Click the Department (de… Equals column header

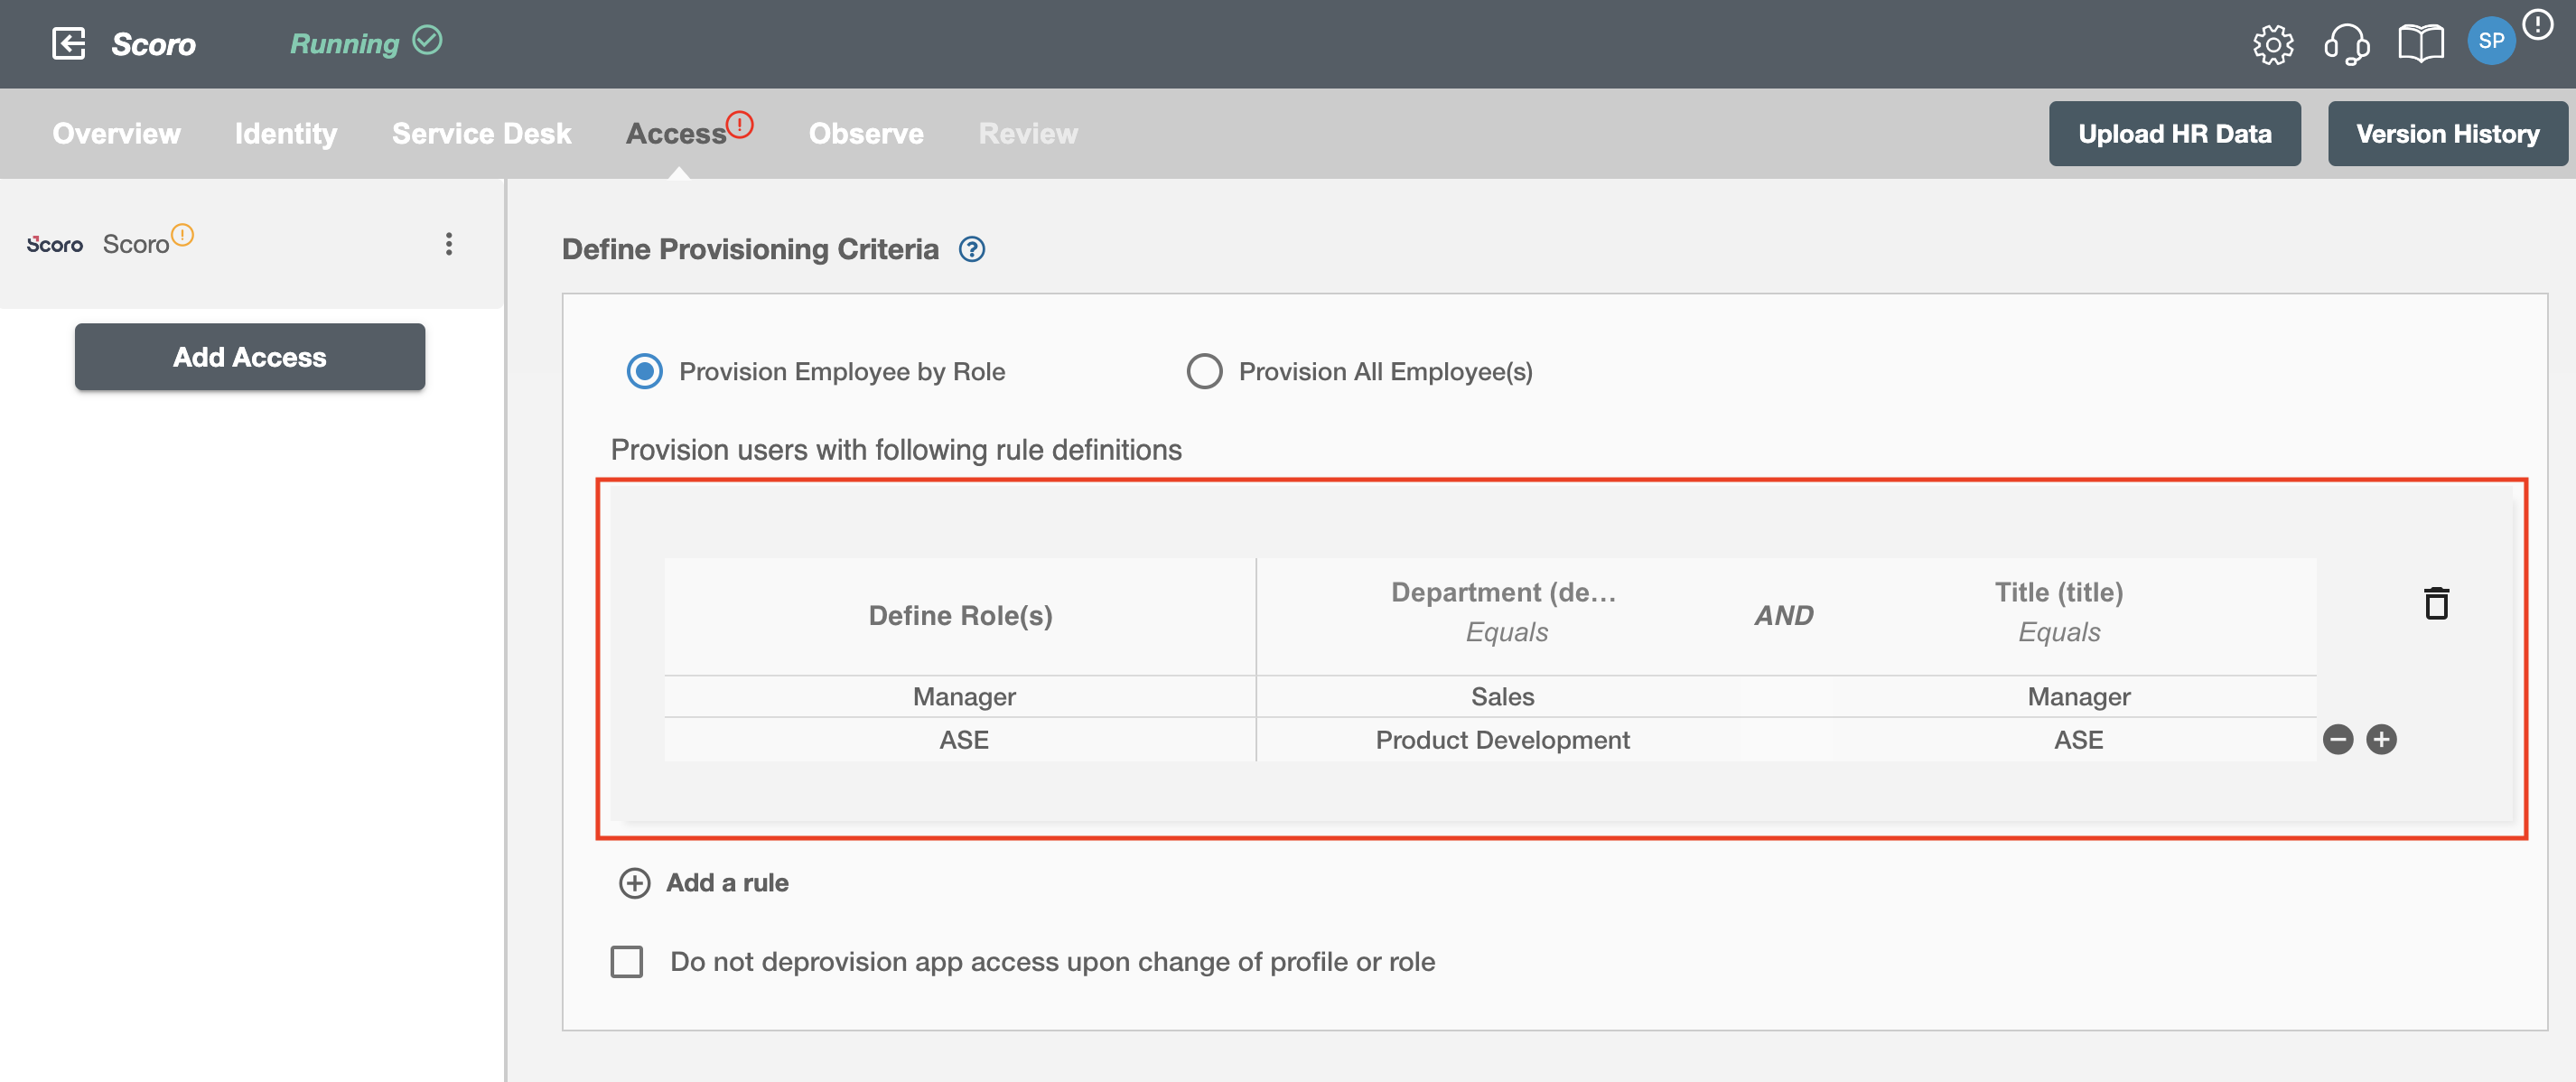pos(1503,612)
